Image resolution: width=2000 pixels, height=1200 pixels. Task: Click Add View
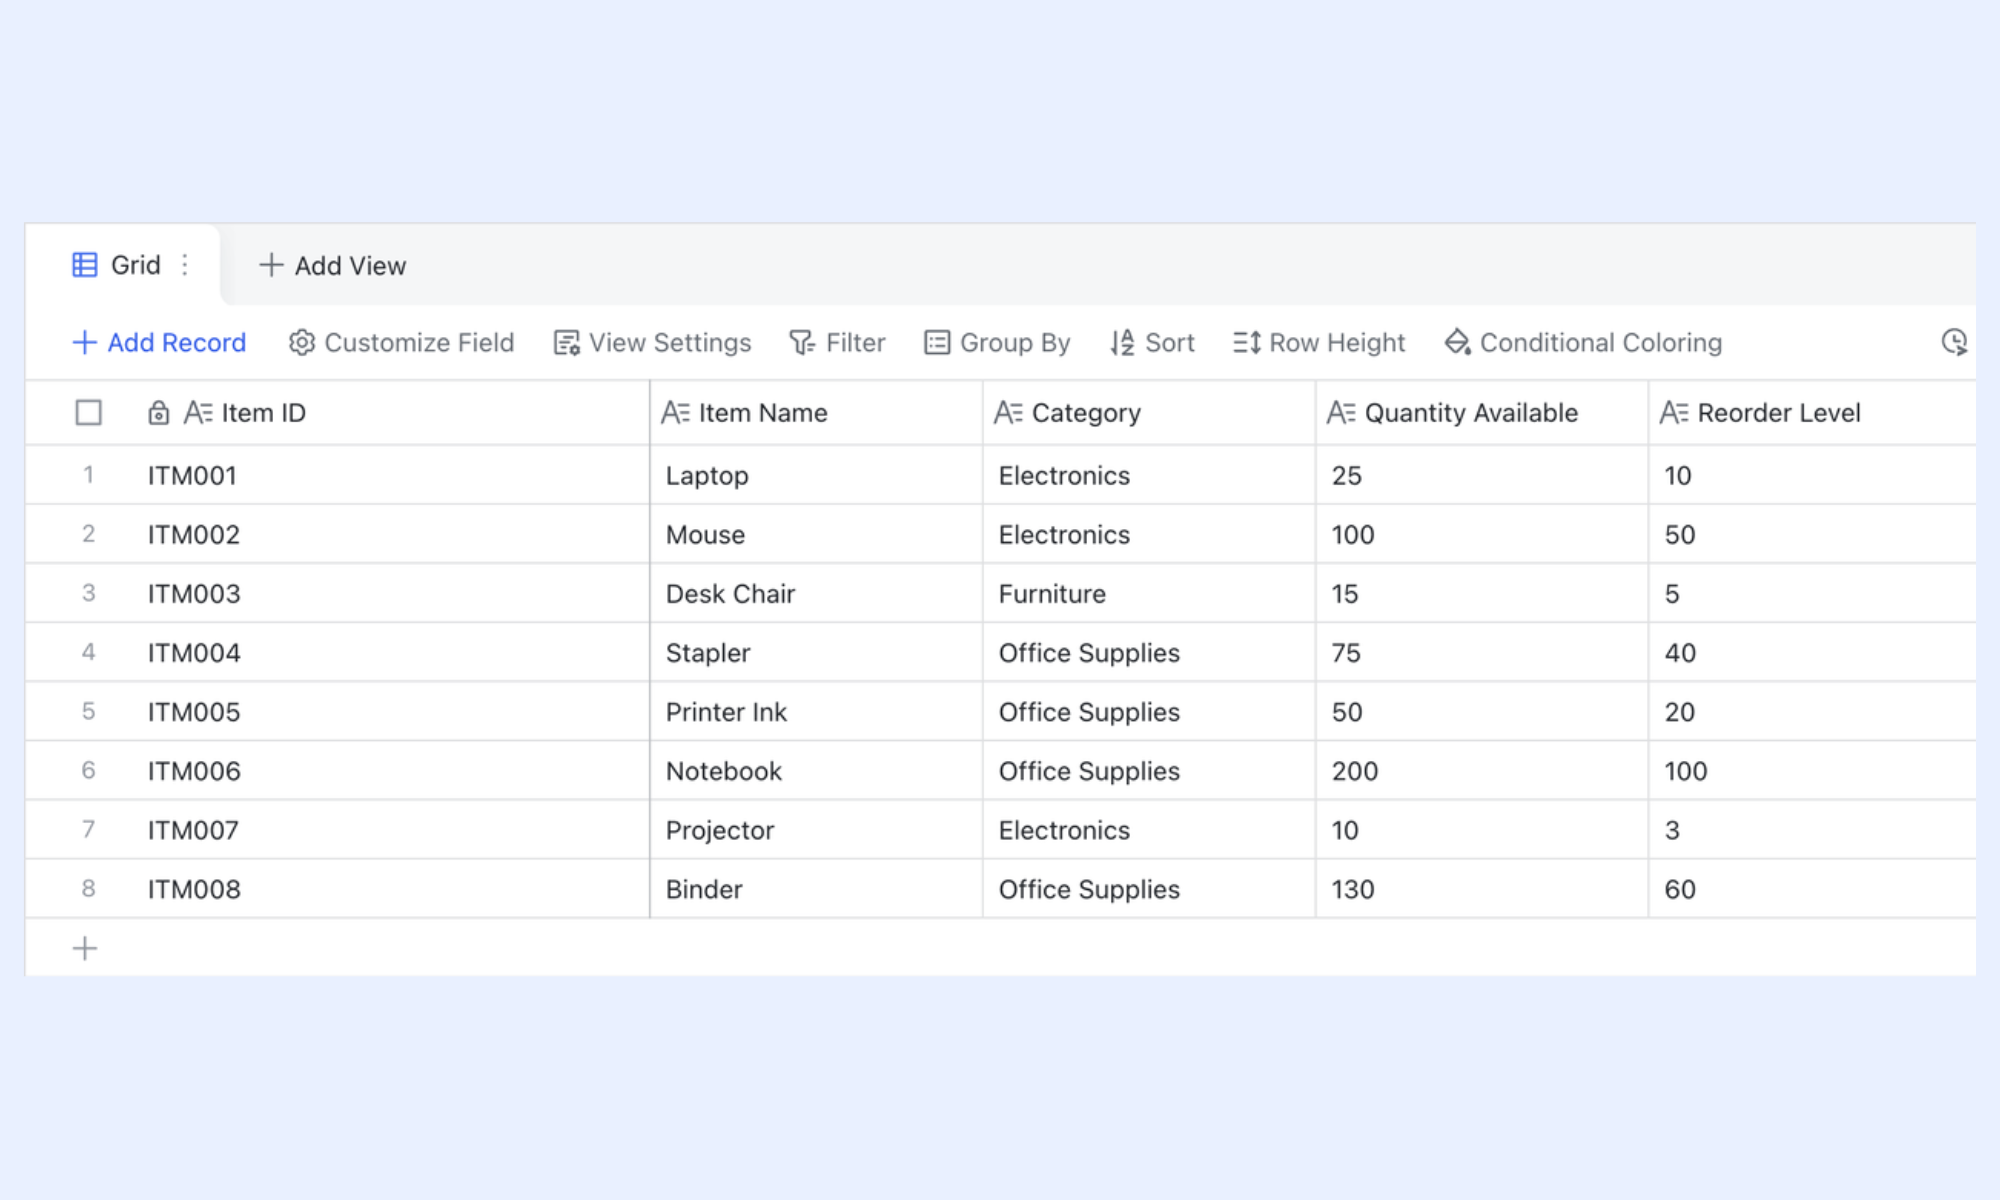pyautogui.click(x=333, y=265)
